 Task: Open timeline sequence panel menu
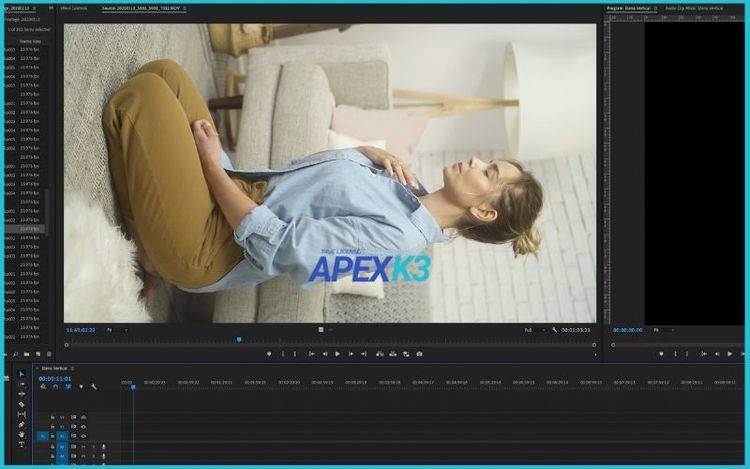pos(72,368)
